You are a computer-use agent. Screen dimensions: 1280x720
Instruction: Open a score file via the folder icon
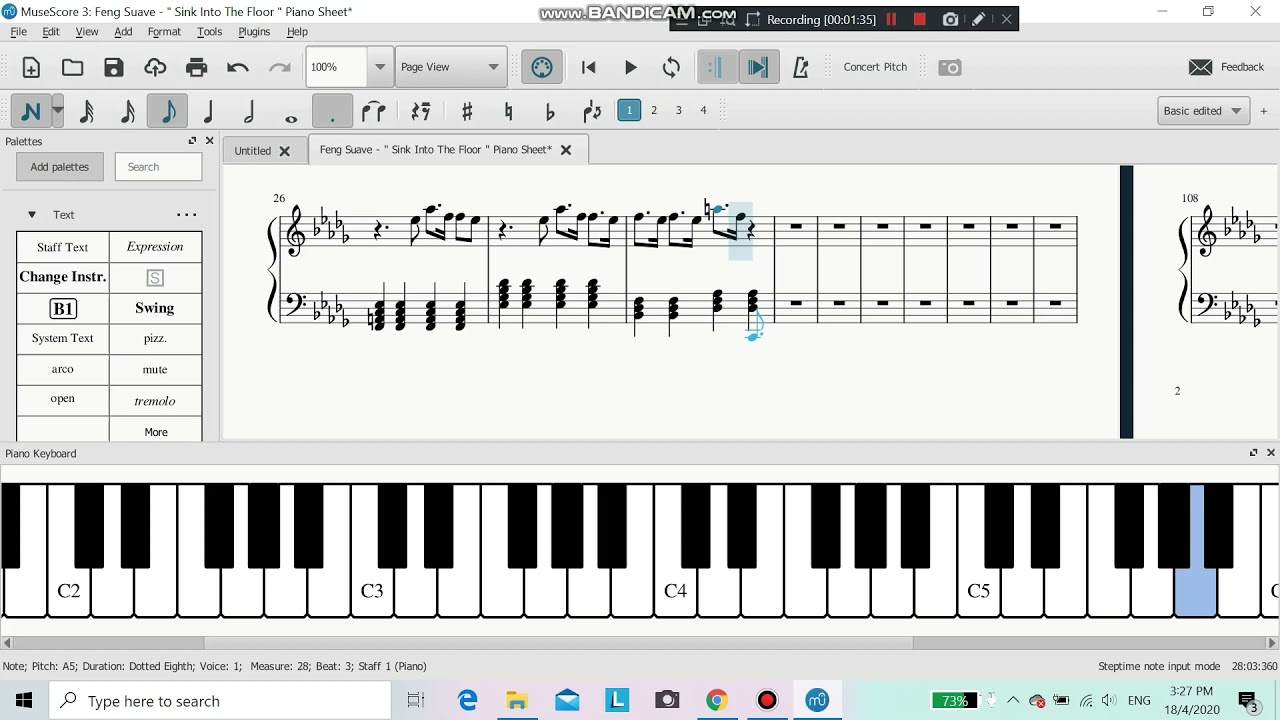point(72,68)
